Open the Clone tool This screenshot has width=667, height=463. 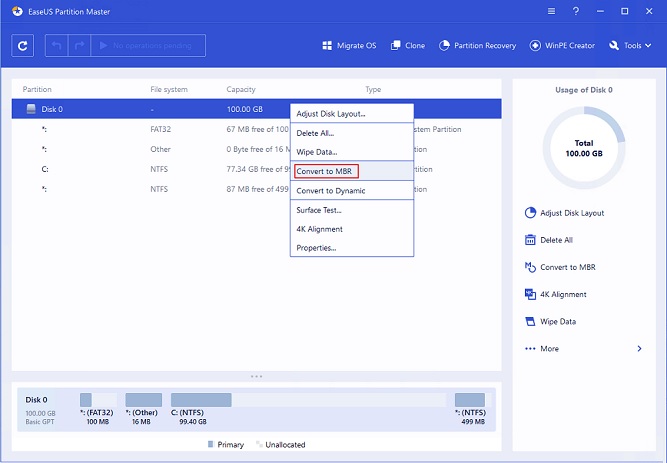pos(408,46)
